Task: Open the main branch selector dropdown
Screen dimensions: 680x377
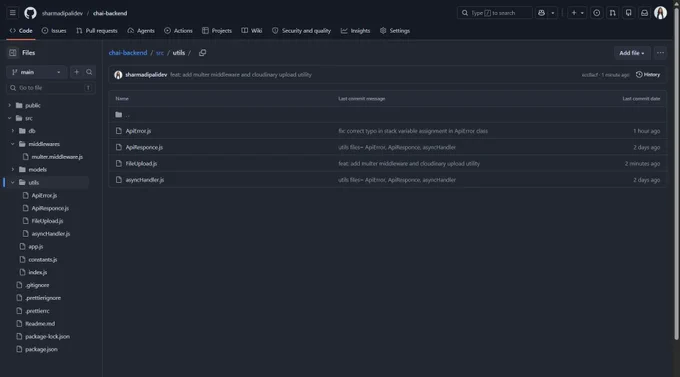Action: click(36, 72)
